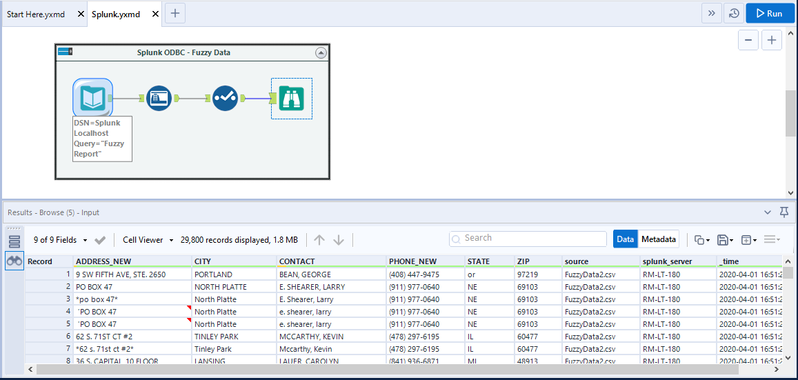Open the save results dropdown
The height and width of the screenshot is (380, 798).
click(x=725, y=240)
